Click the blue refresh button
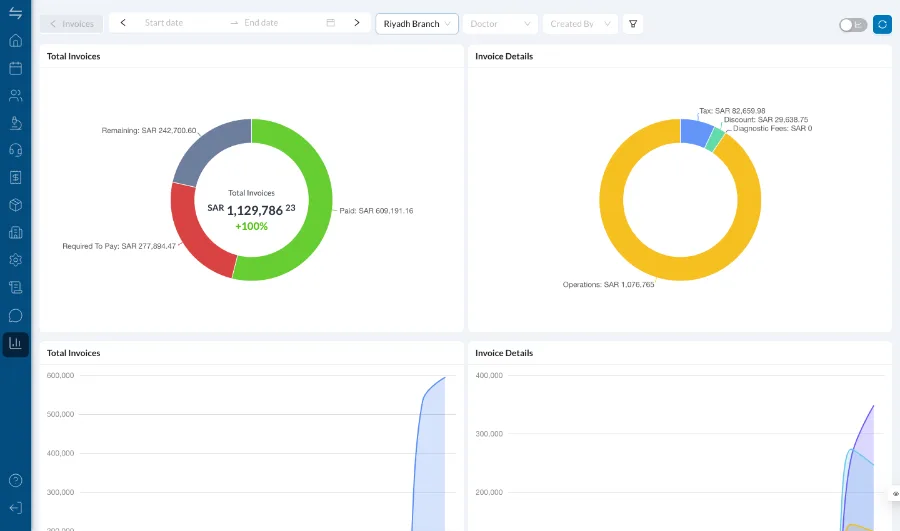The height and width of the screenshot is (531, 900). 882,24
